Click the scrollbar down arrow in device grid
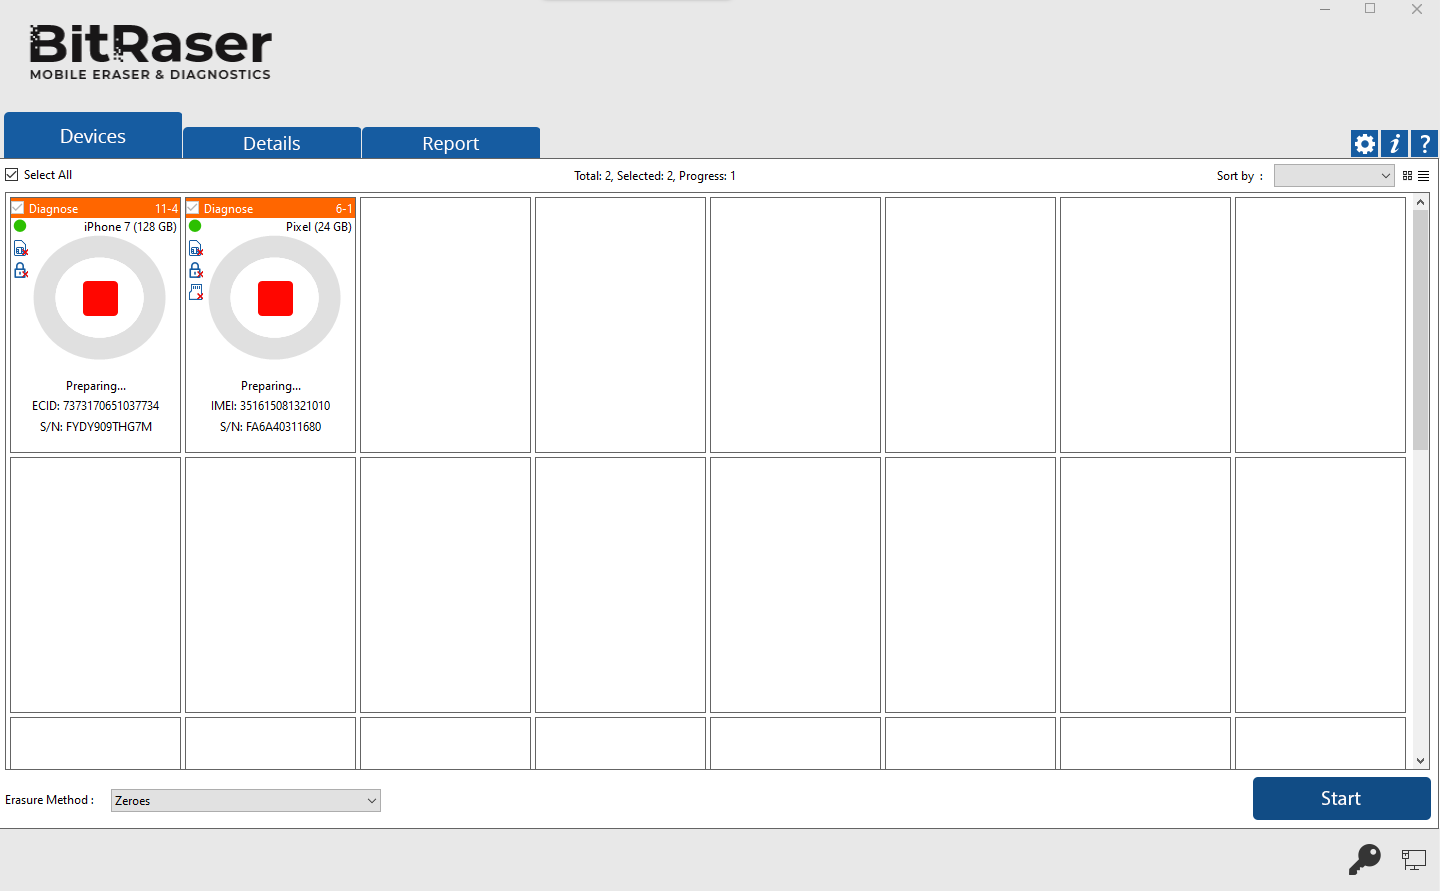Image resolution: width=1440 pixels, height=891 pixels. (x=1420, y=761)
